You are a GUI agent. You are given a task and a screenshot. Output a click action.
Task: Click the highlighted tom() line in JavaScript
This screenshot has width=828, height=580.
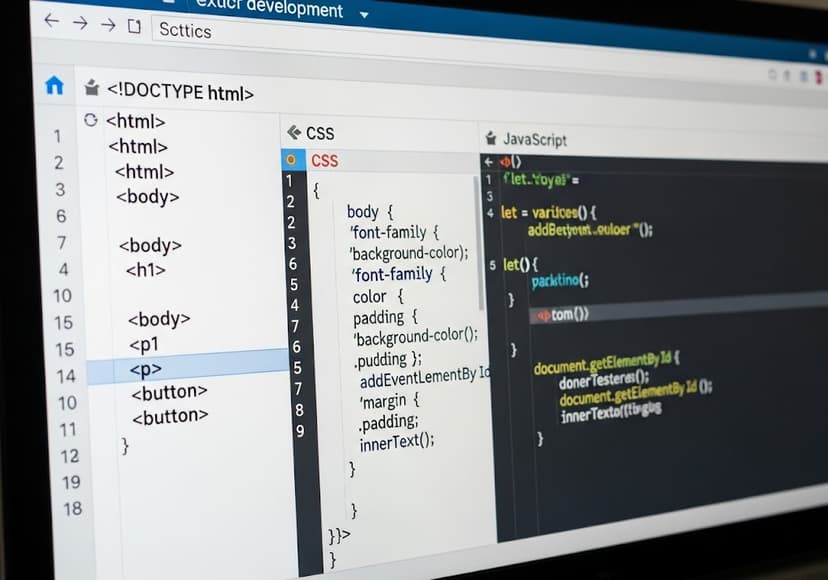point(564,314)
